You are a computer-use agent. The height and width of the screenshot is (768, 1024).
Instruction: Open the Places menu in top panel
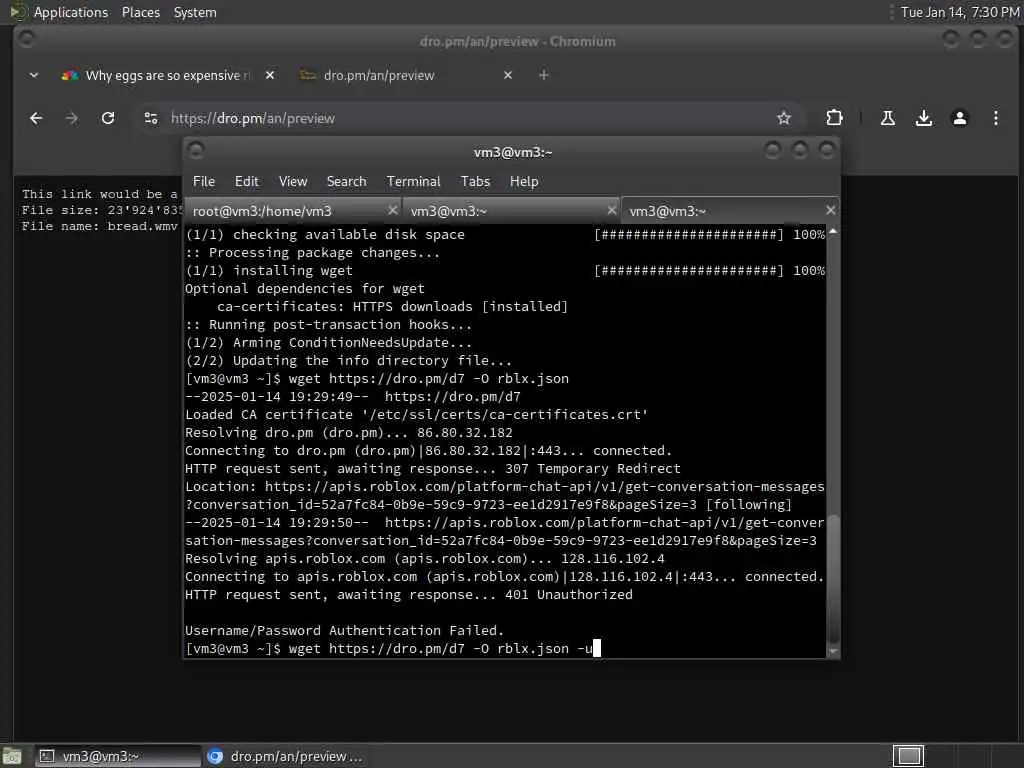[x=140, y=12]
